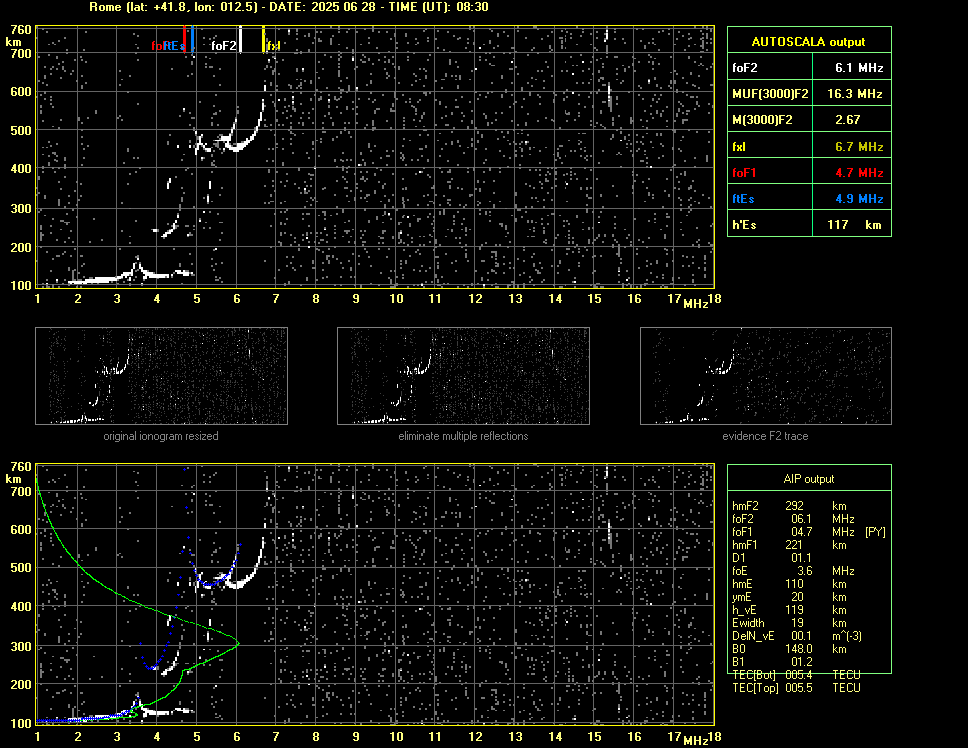Click the MHz axis unit under the lower ionogram
The image size is (968, 748).
[695, 740]
